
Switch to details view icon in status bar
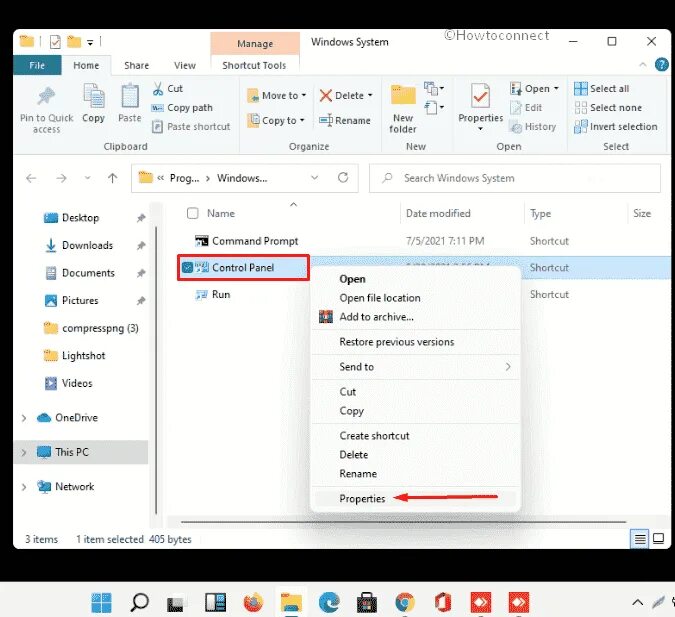coord(640,539)
